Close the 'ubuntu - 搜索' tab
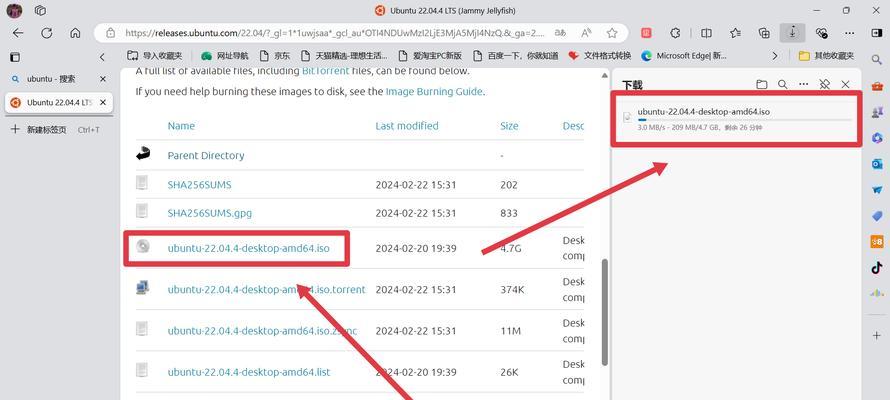The width and height of the screenshot is (890, 400). point(103,79)
